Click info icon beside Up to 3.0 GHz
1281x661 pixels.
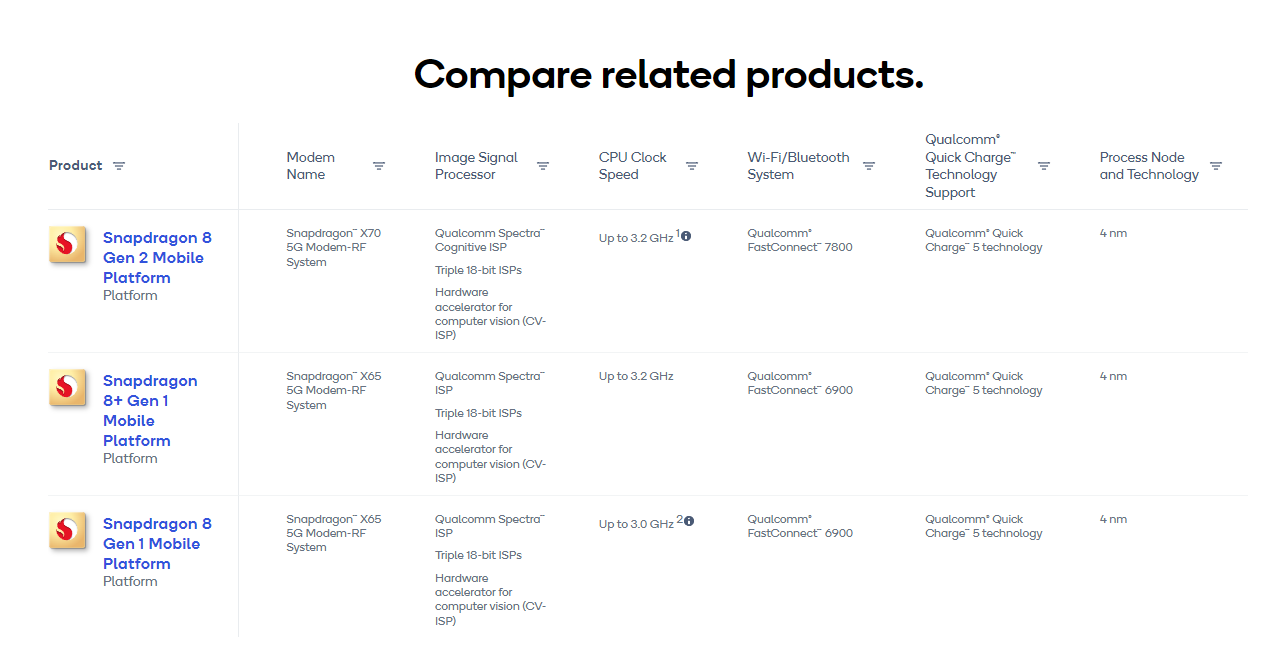[x=689, y=521]
